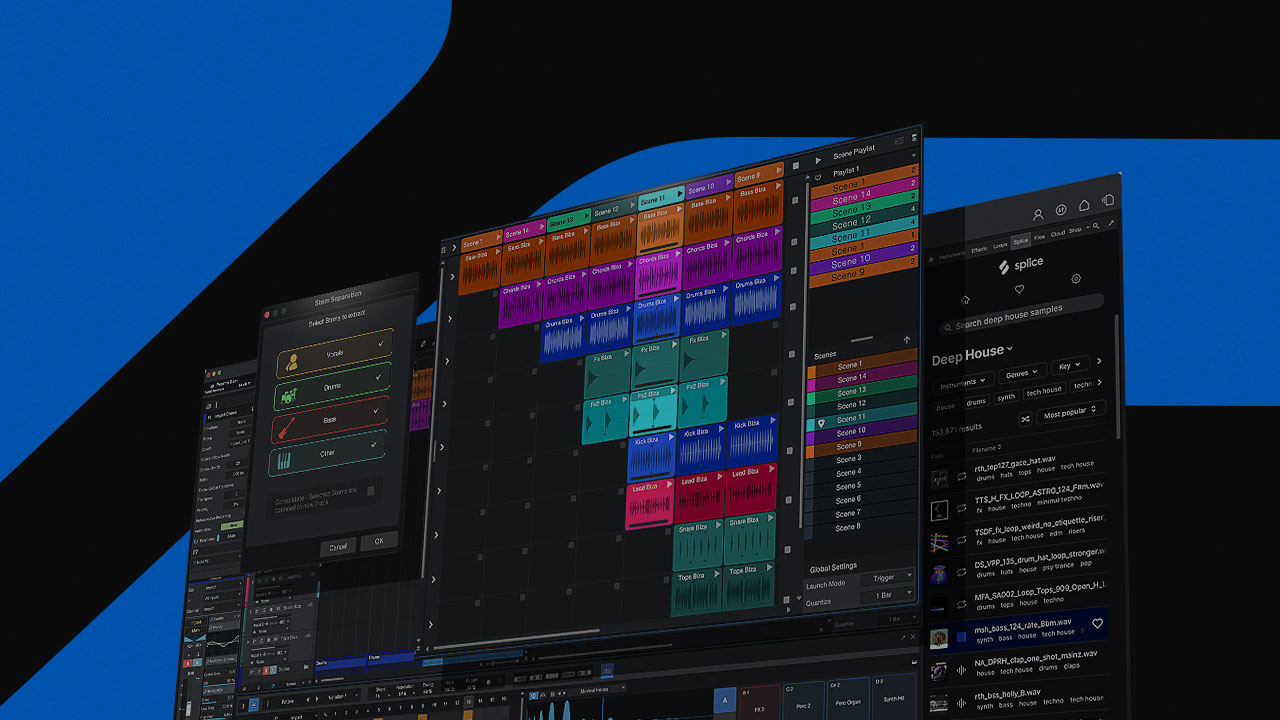Image resolution: width=1280 pixels, height=720 pixels.
Task: Favorite the msh_bass_124_rate_Bbm.wav sample
Action: [x=1097, y=624]
